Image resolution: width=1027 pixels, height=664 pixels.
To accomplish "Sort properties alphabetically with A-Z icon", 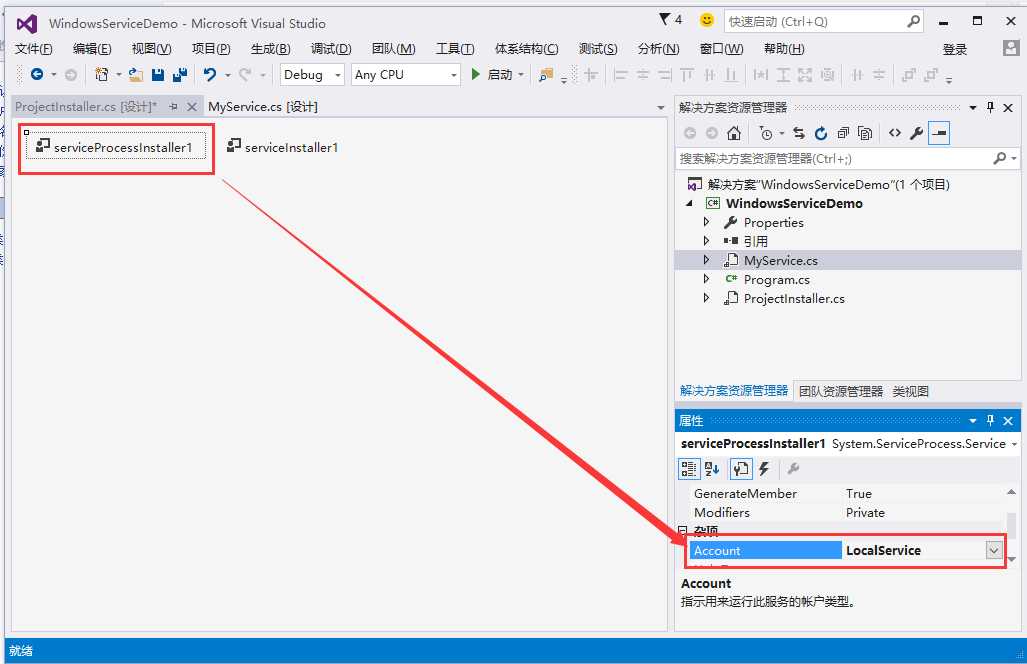I will click(712, 469).
